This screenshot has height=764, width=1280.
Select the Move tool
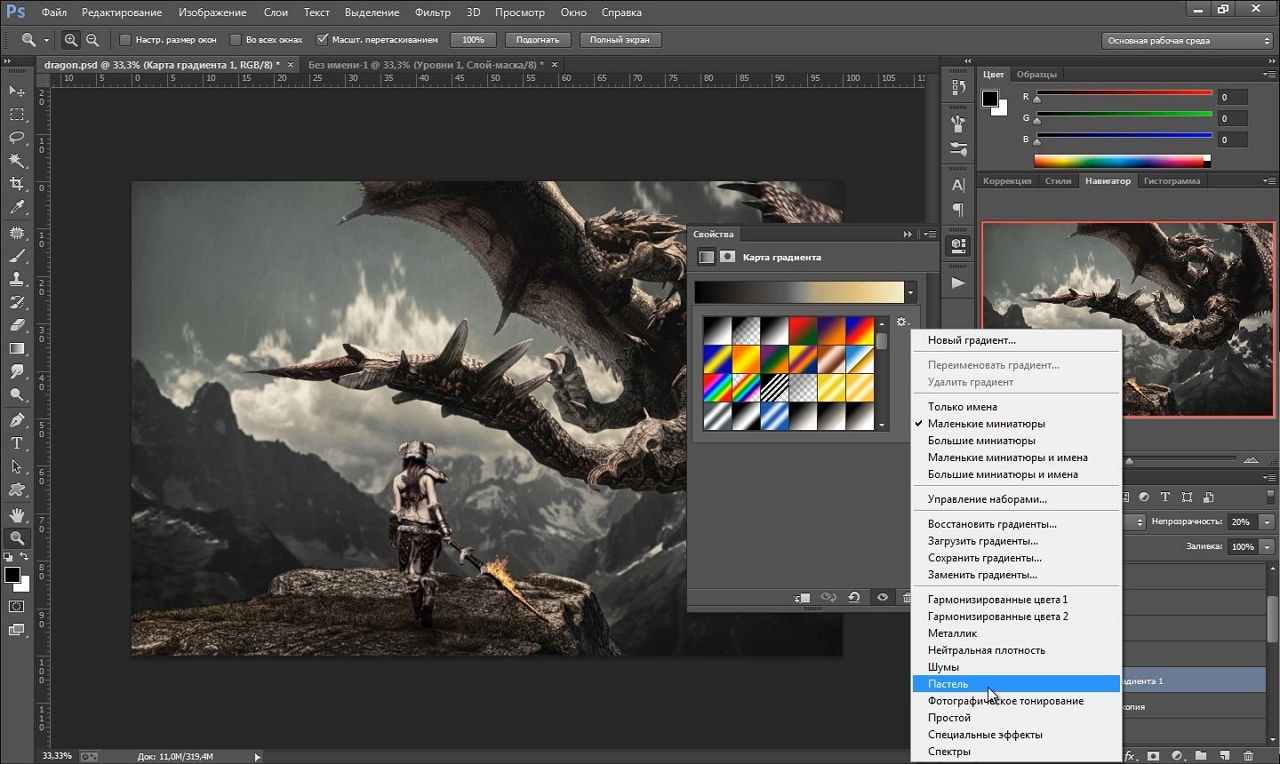17,91
